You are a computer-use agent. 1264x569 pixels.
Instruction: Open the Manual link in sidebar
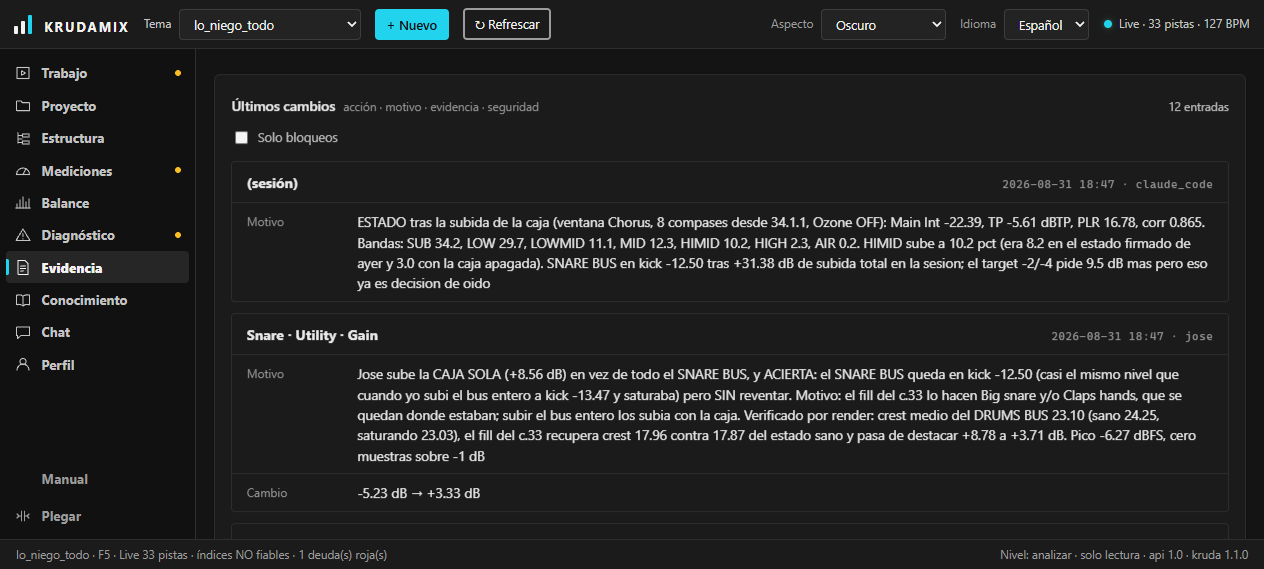(65, 479)
